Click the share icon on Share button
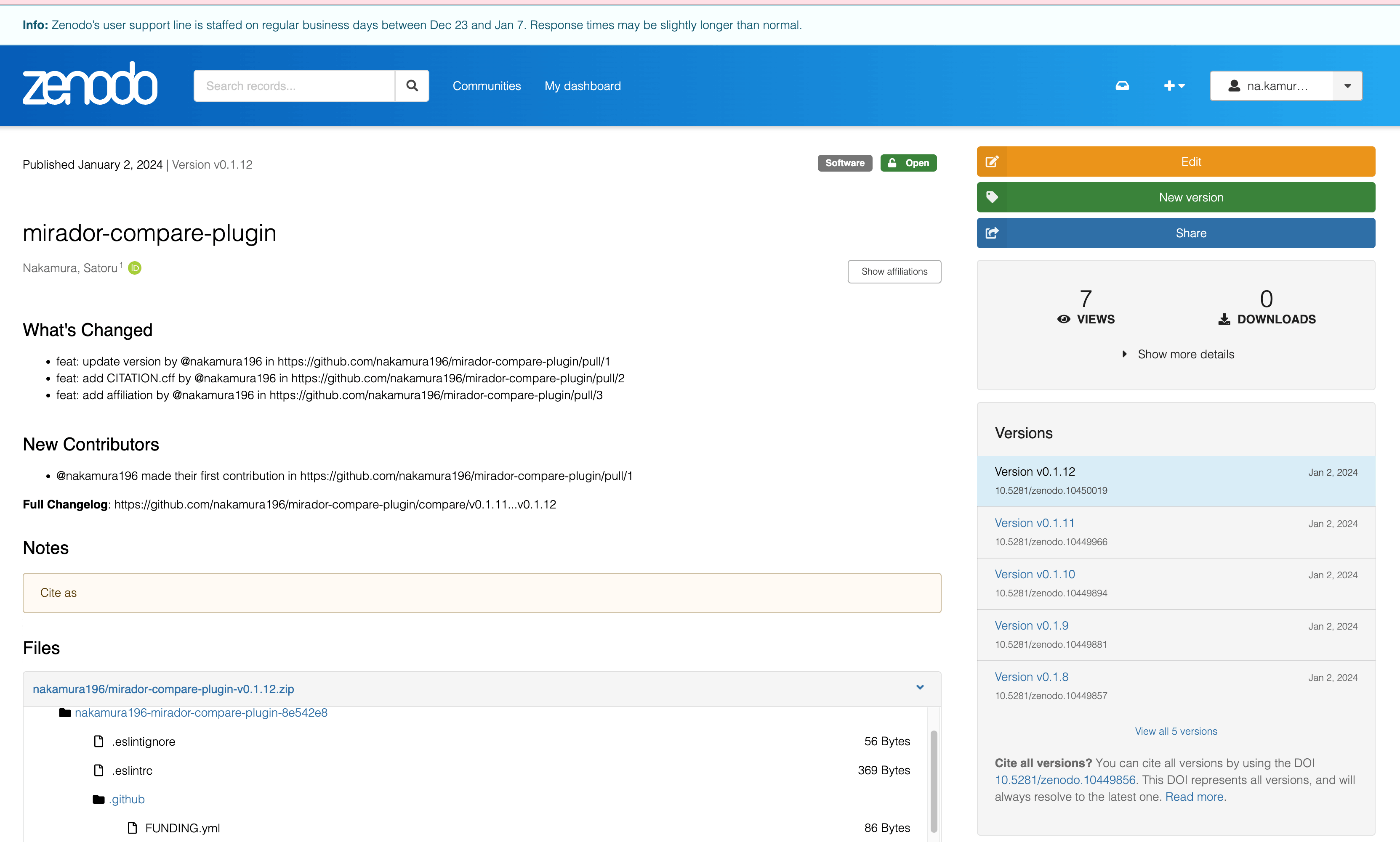 click(x=992, y=233)
